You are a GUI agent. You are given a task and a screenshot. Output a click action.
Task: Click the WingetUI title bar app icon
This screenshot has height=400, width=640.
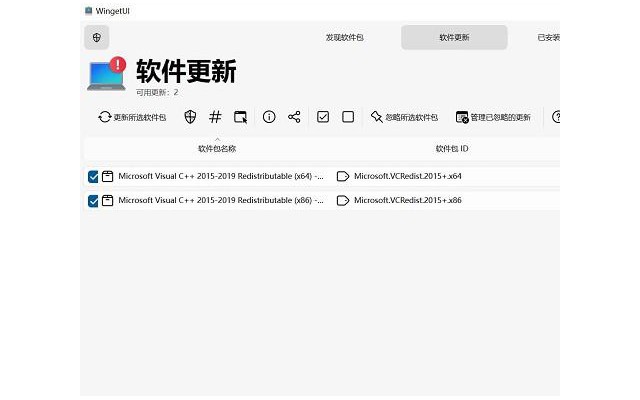(x=89, y=11)
